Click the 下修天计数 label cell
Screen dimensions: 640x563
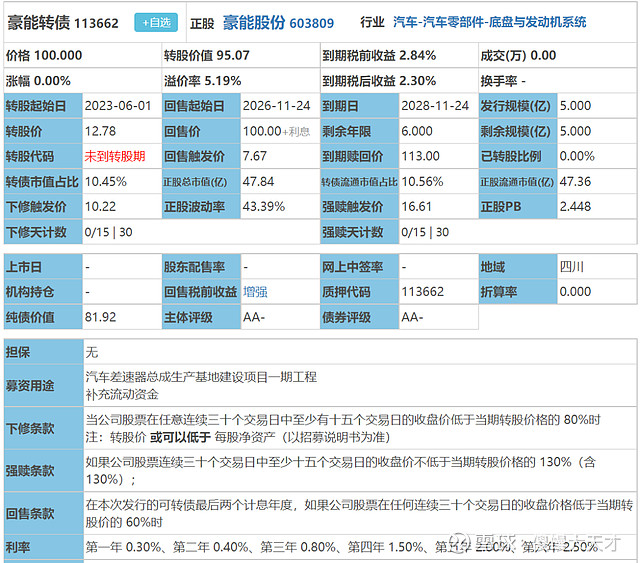[x=43, y=232]
